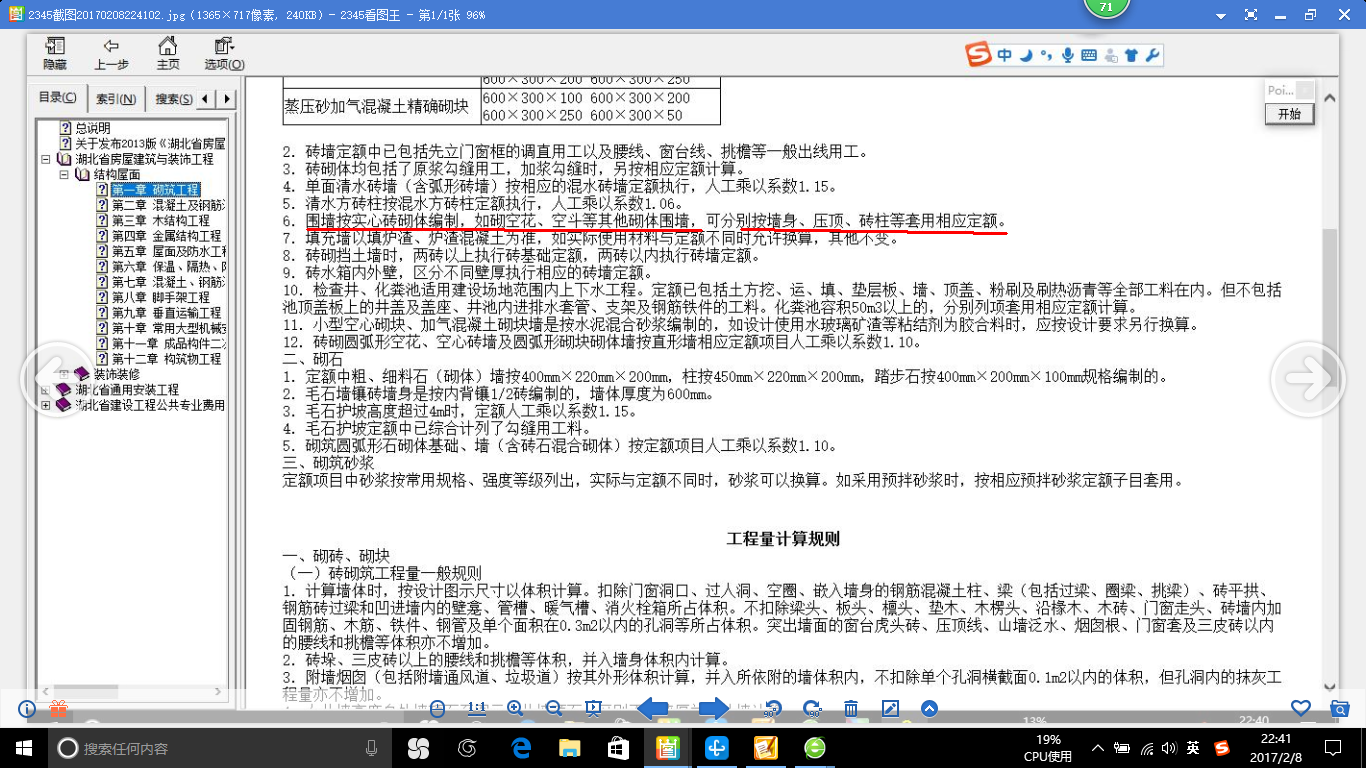Expand the 湖北省建设工程公共专业费用 tree node
Screen dimensions: 1366x768
[x=46, y=405]
